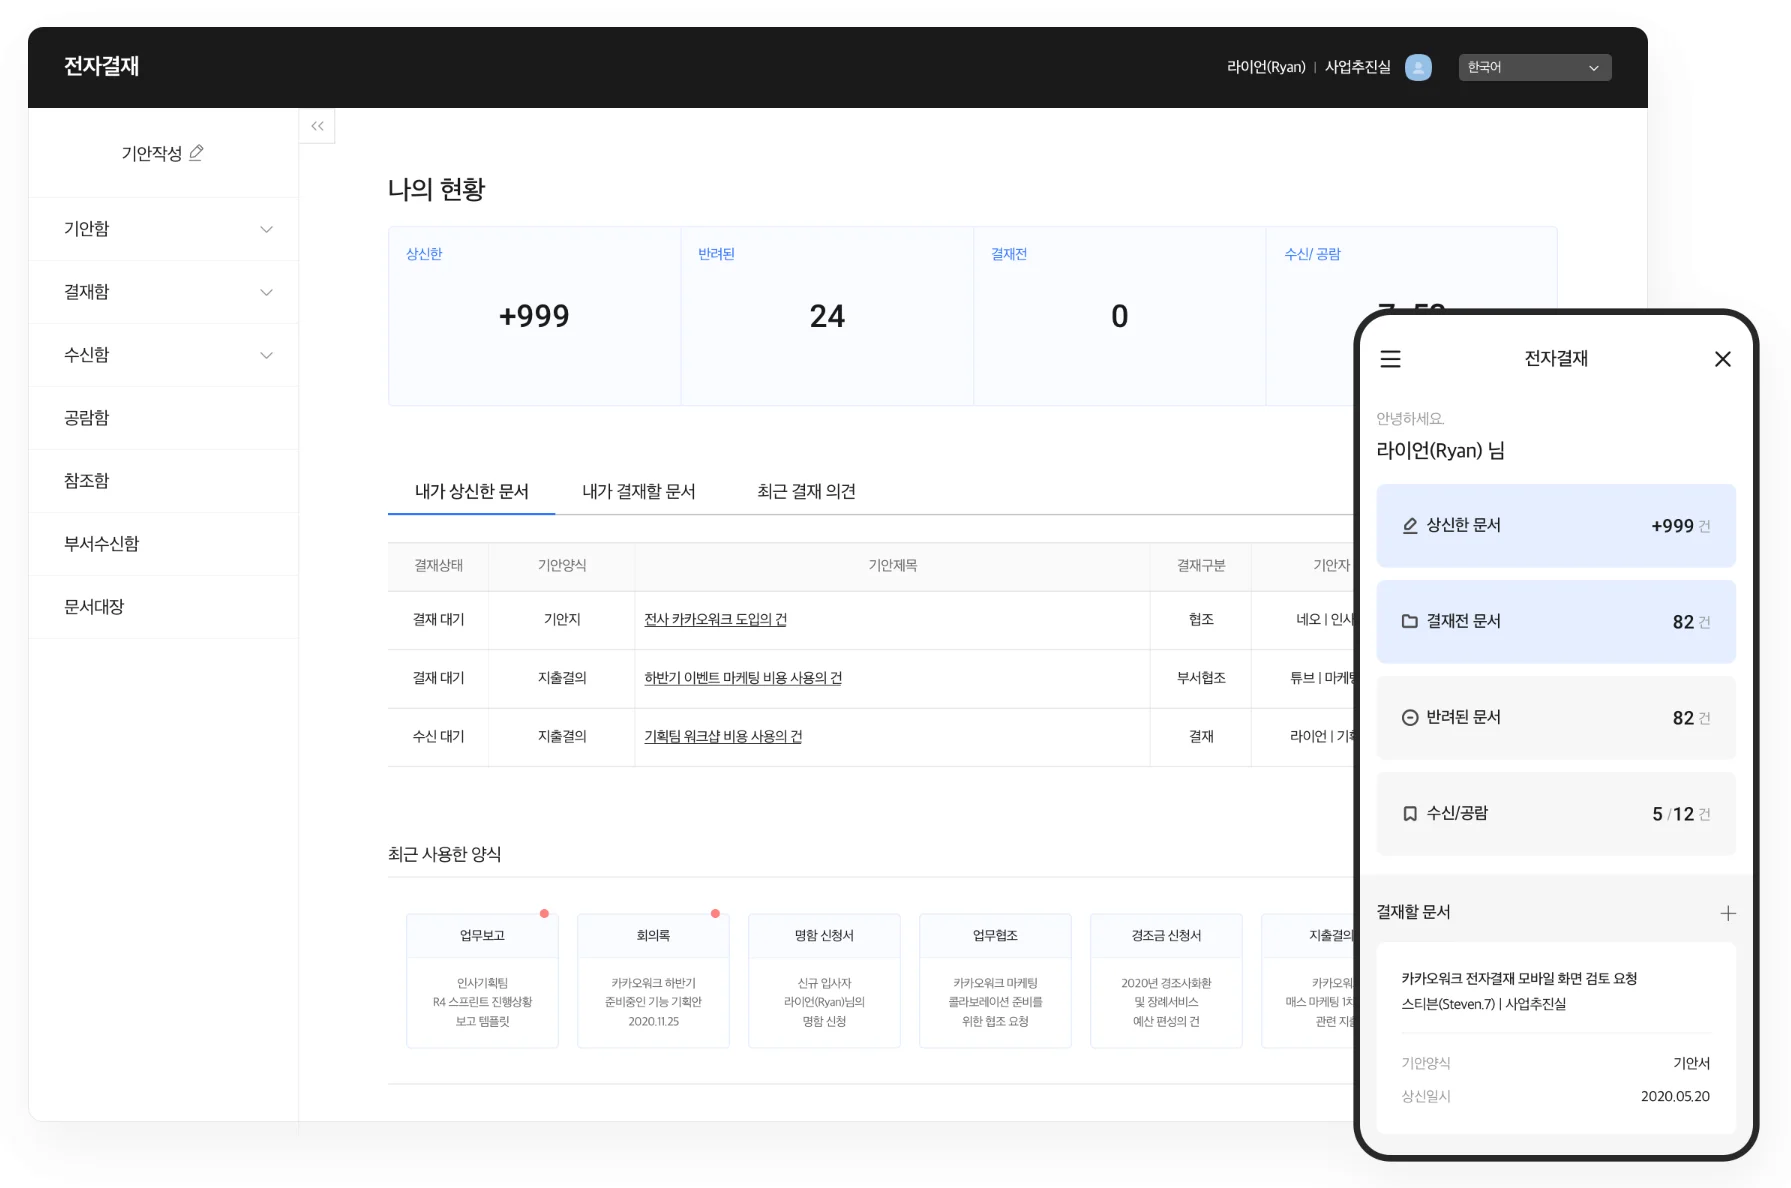Open 상신한 문서 card in mobile view
1791x1188 pixels.
click(x=1555, y=526)
